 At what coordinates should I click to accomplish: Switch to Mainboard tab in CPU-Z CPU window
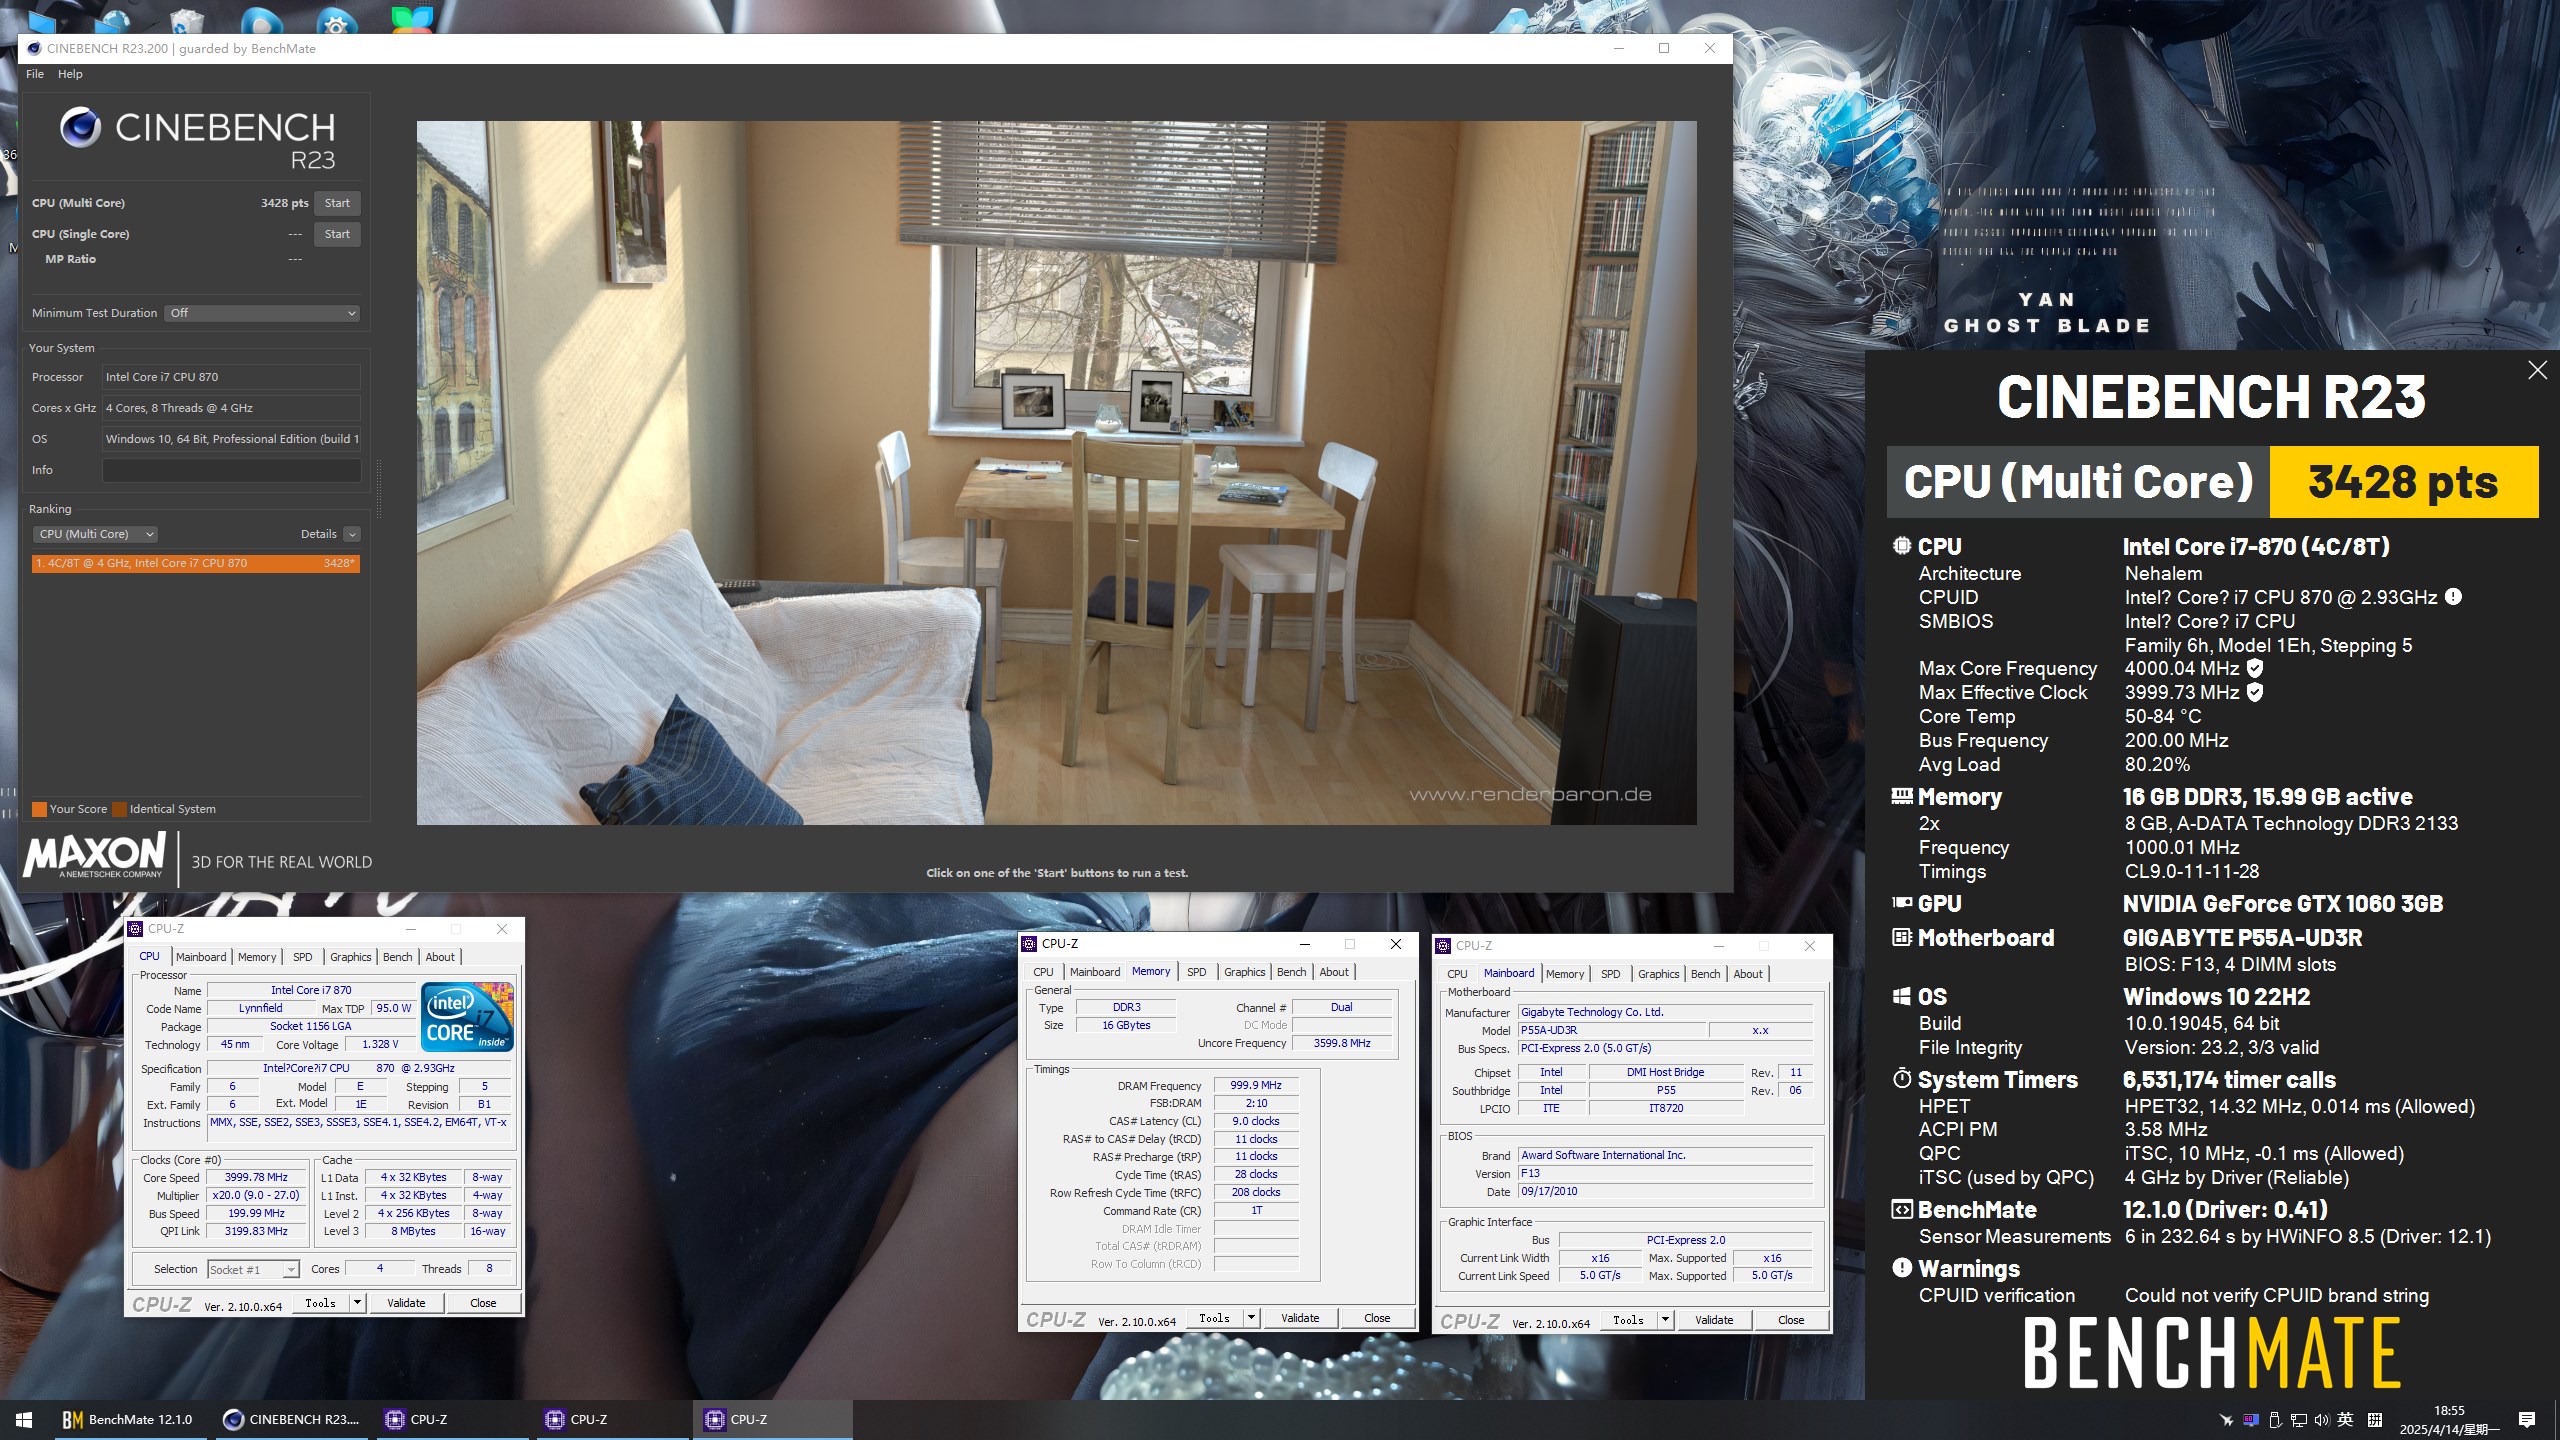(201, 957)
